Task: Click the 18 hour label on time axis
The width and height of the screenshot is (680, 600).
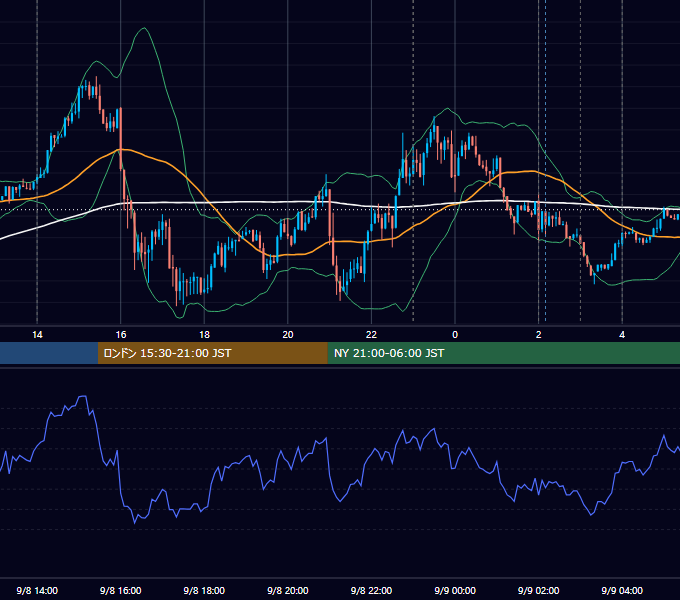Action: (204, 335)
